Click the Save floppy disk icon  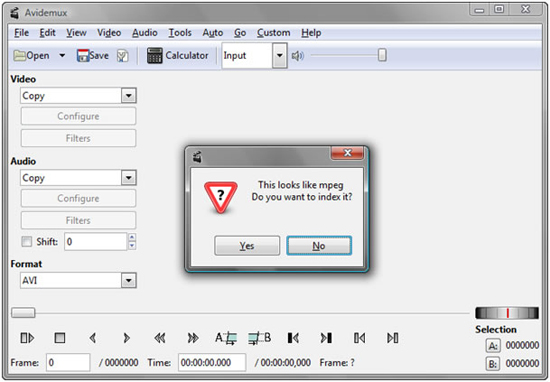pos(83,55)
